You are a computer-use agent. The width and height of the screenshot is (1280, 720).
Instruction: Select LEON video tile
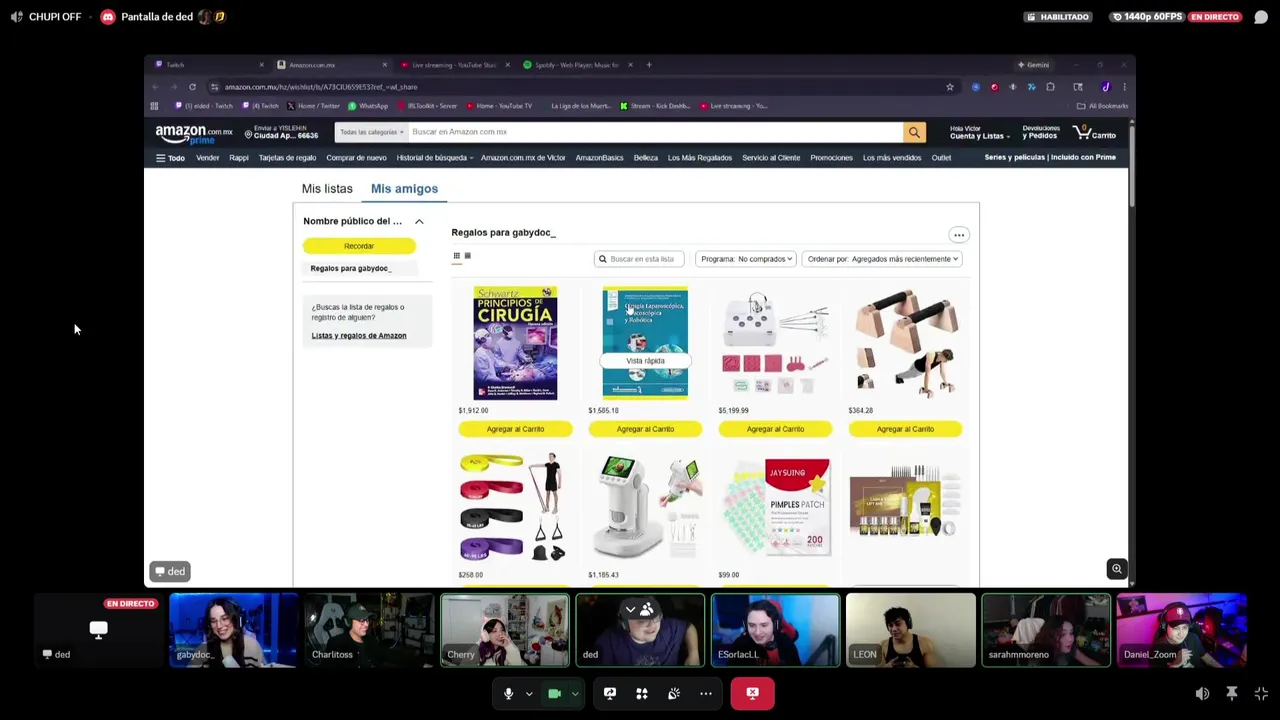911,630
